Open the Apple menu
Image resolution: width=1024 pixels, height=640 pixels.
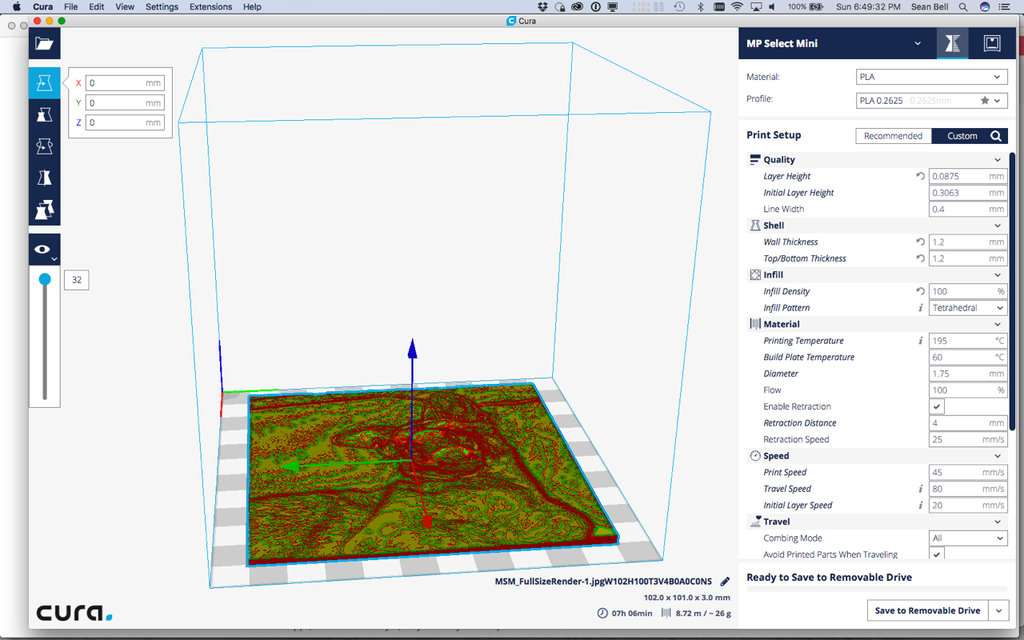click(x=16, y=7)
